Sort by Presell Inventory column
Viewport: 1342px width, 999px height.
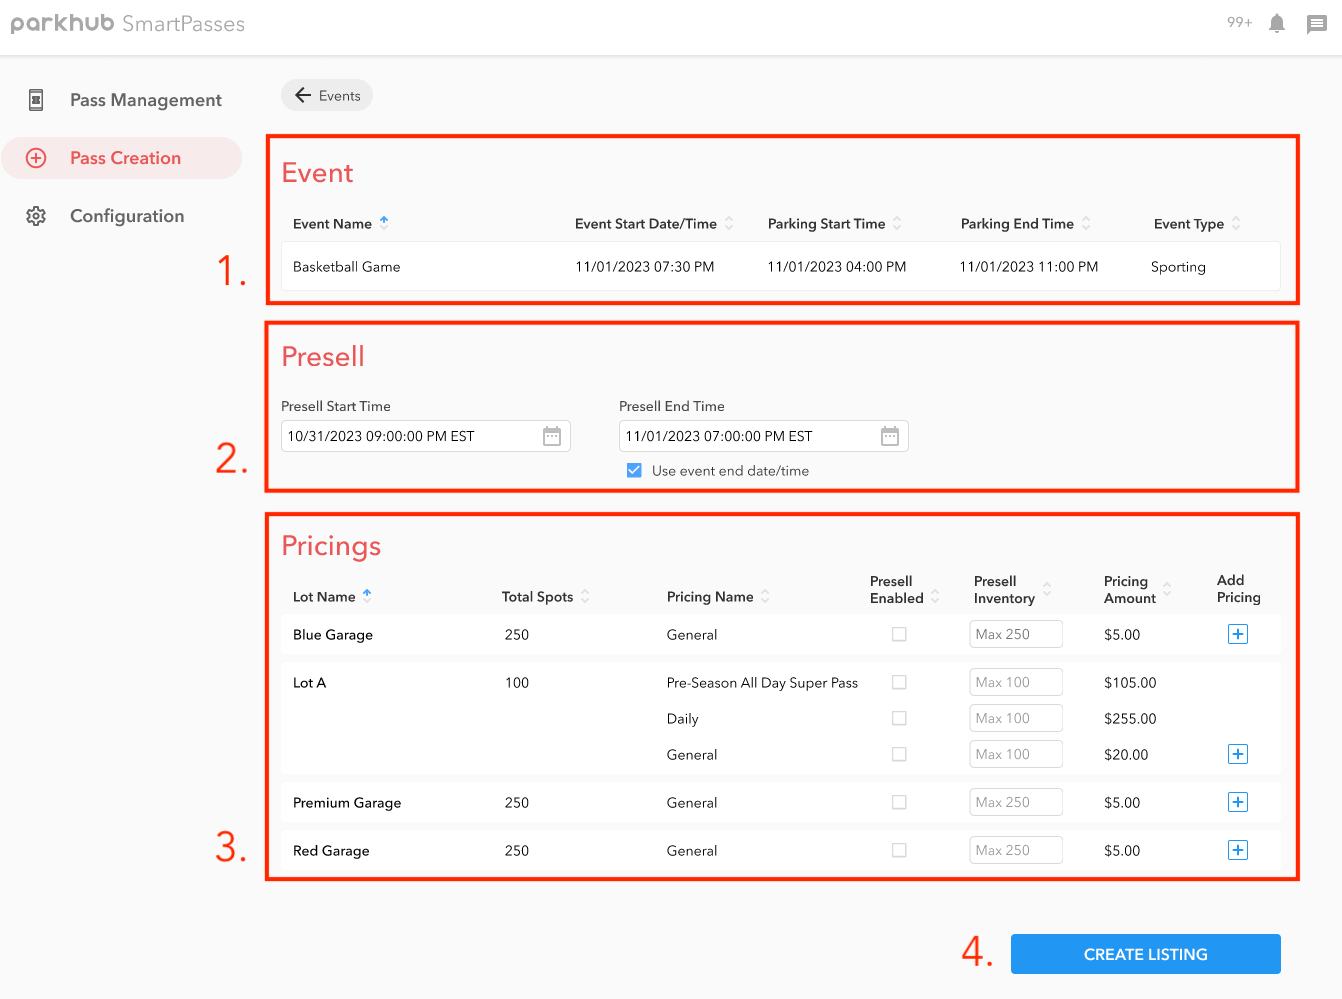(x=1047, y=589)
